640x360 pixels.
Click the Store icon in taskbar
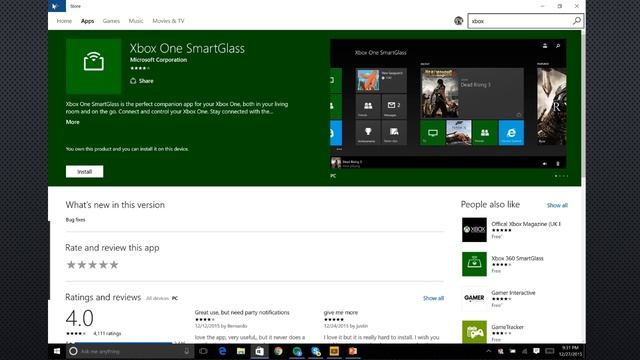pos(260,351)
